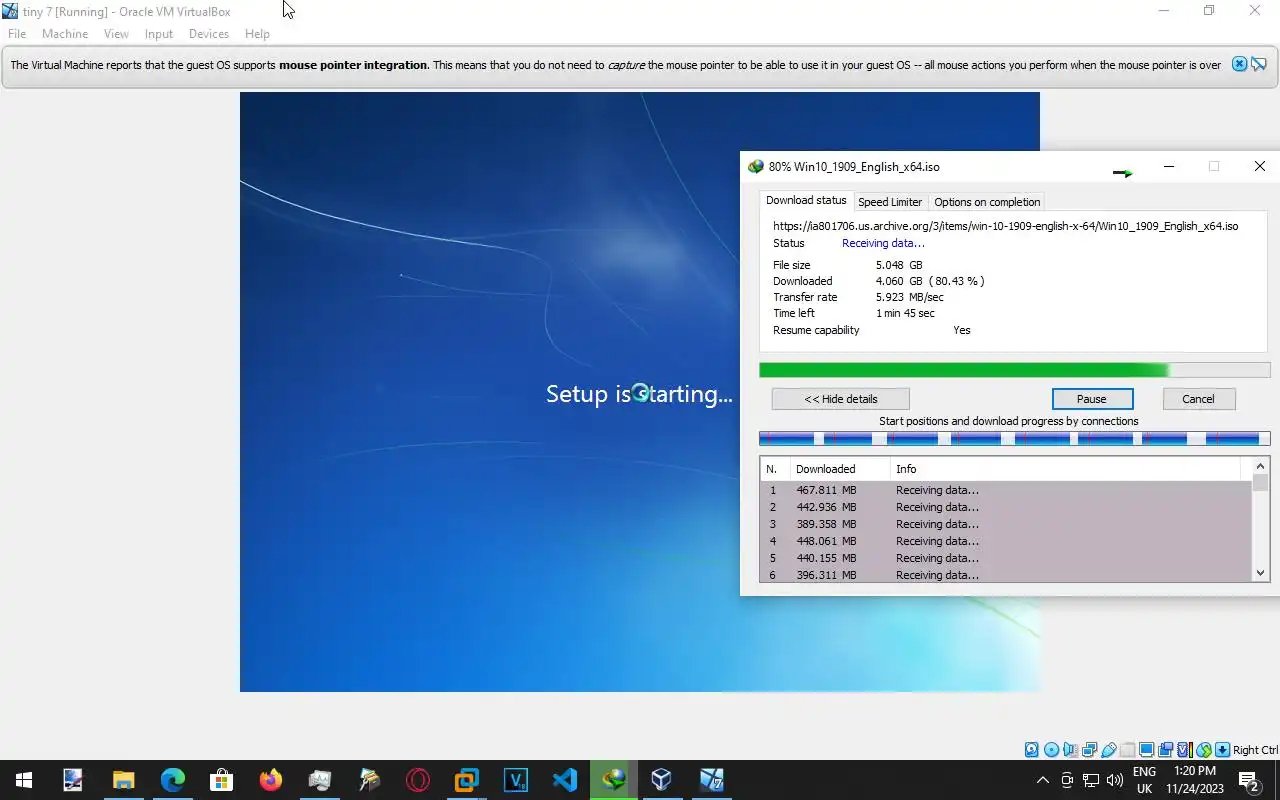Viewport: 1280px width, 800px height.
Task: Click the don't-show-again icon on the notification bar
Action: (1258, 64)
